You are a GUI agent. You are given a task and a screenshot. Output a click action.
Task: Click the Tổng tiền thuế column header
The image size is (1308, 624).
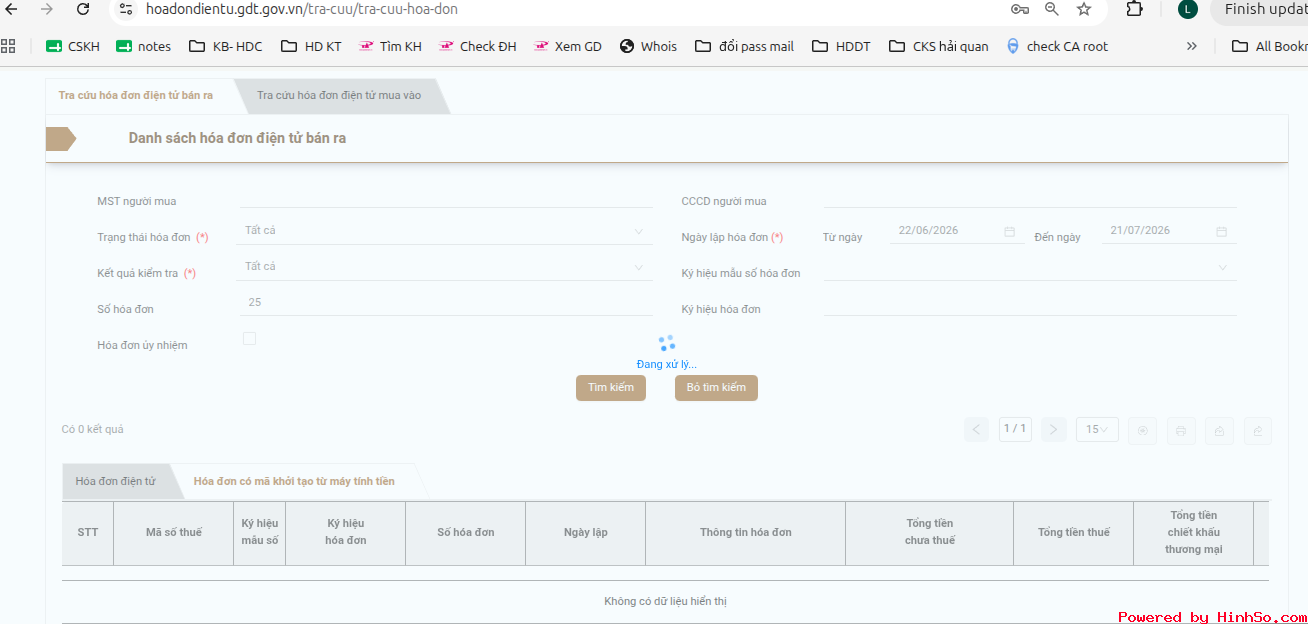1074,533
